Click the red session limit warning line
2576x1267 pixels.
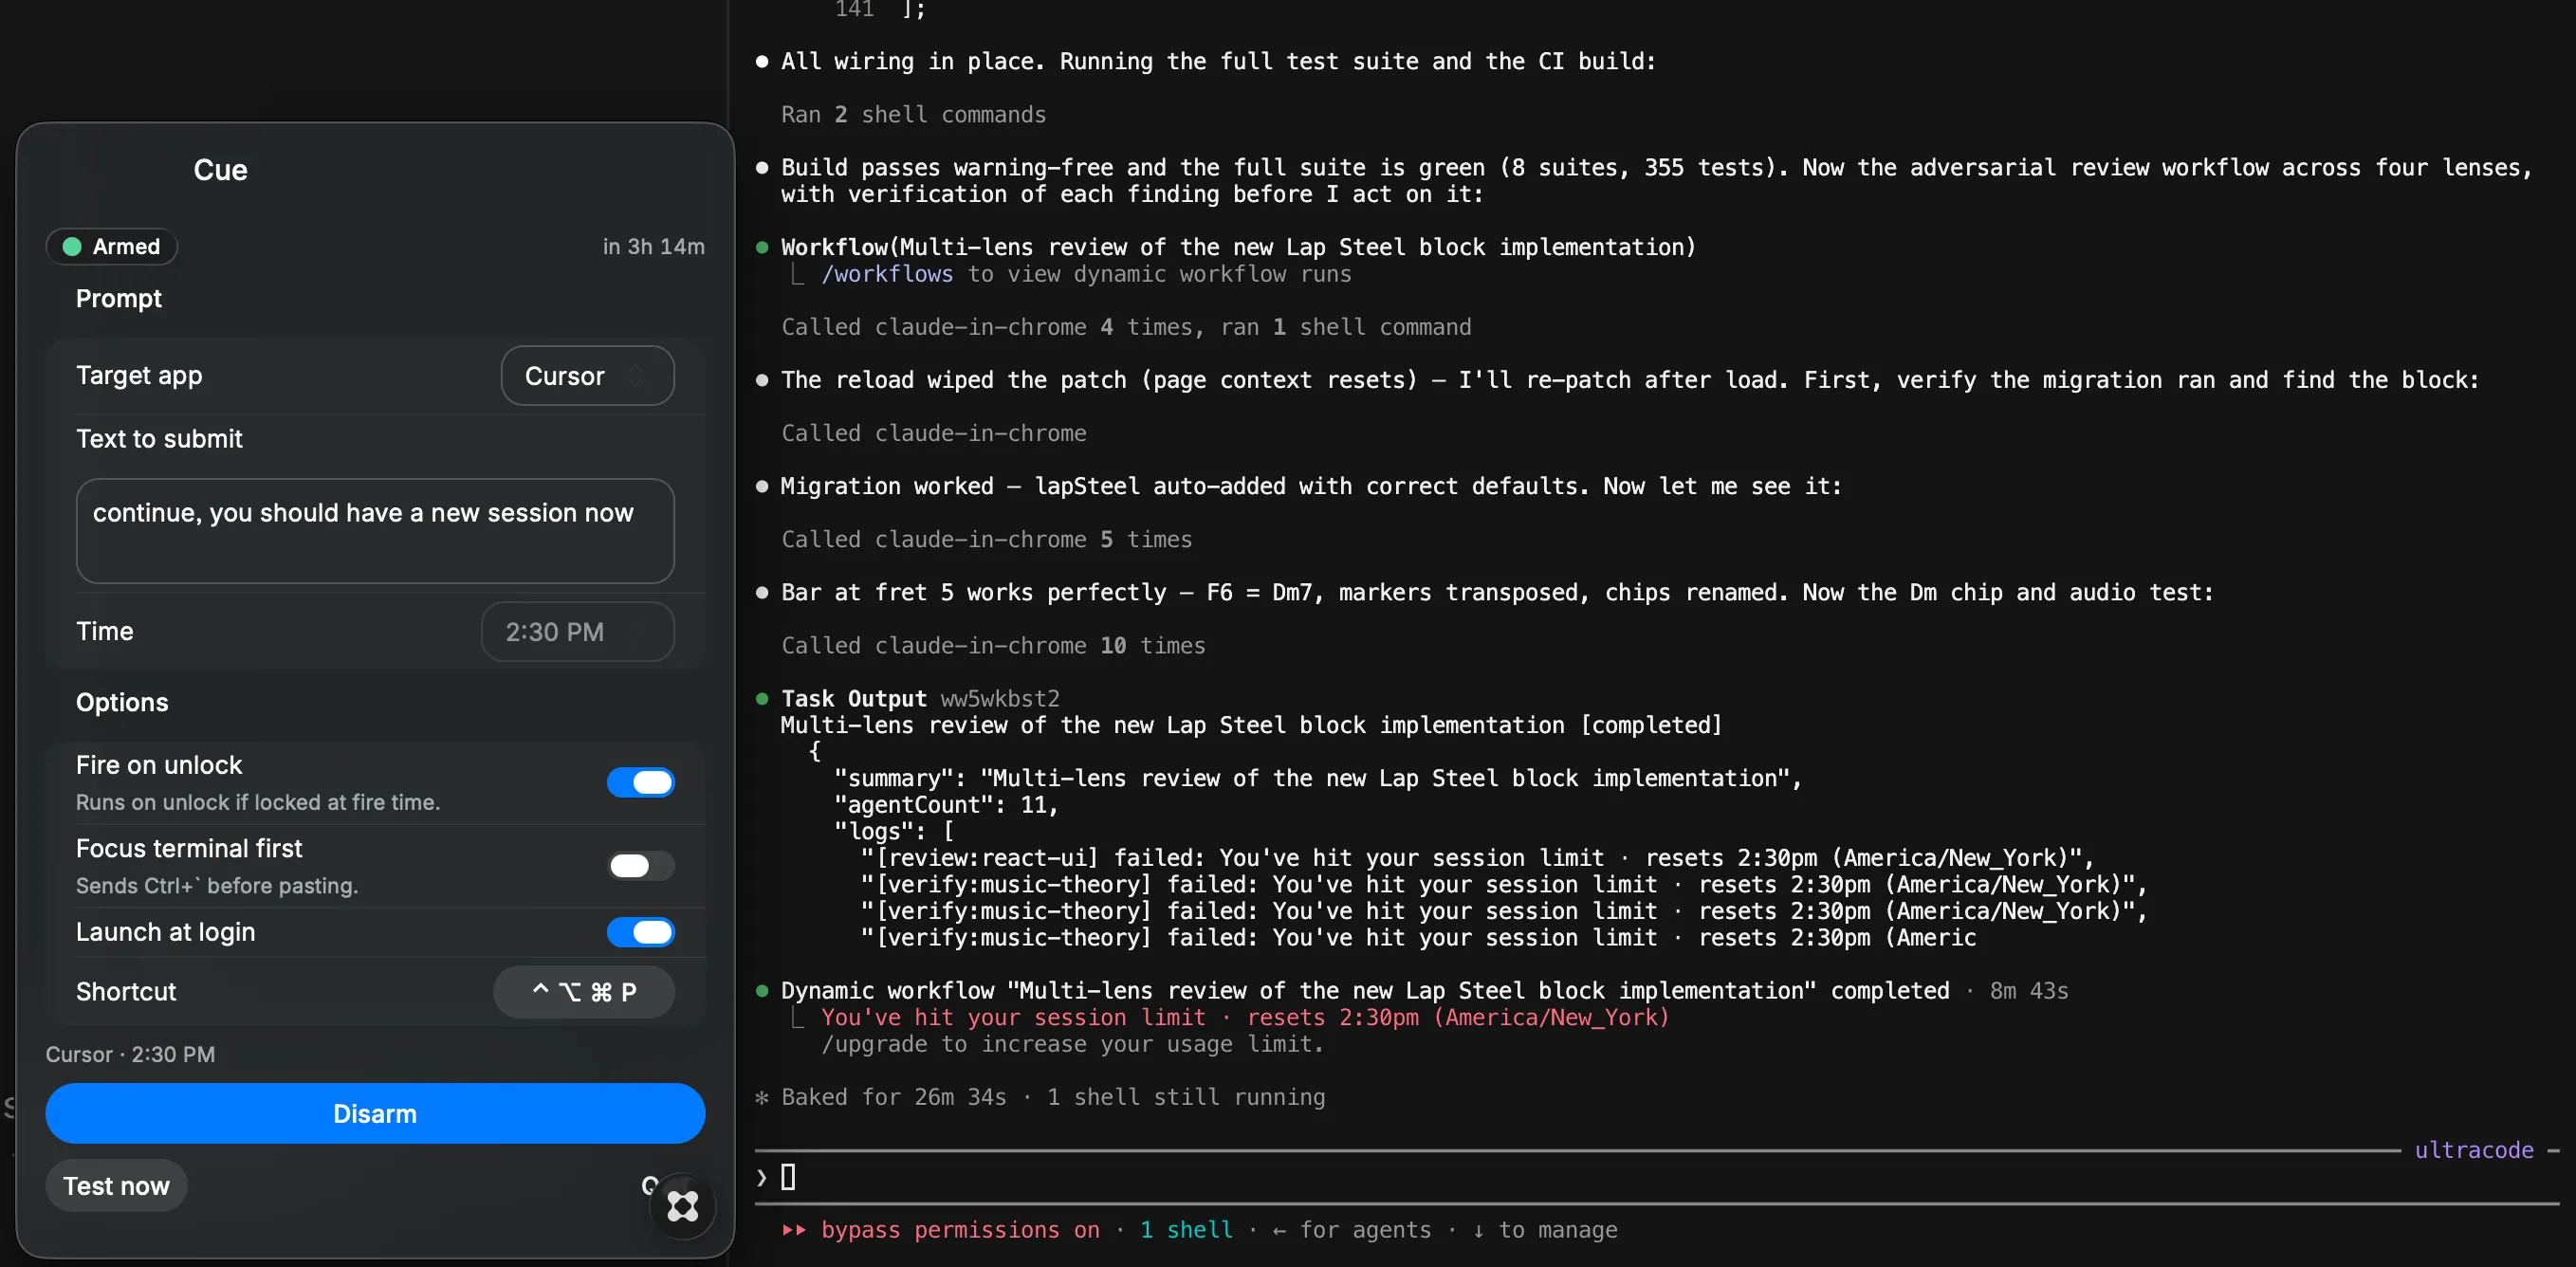[x=1245, y=1017]
